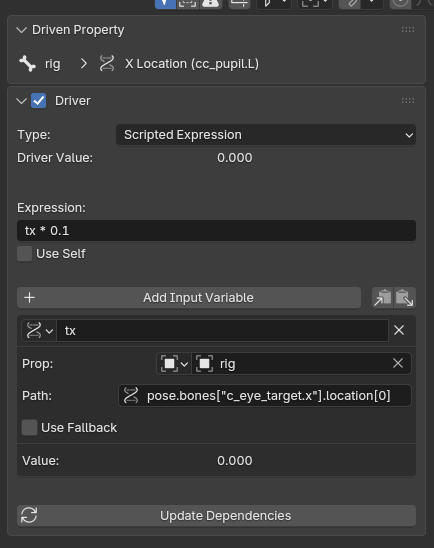Click the Expression field containing tx * 0.1
This screenshot has width=434, height=548.
(x=216, y=231)
